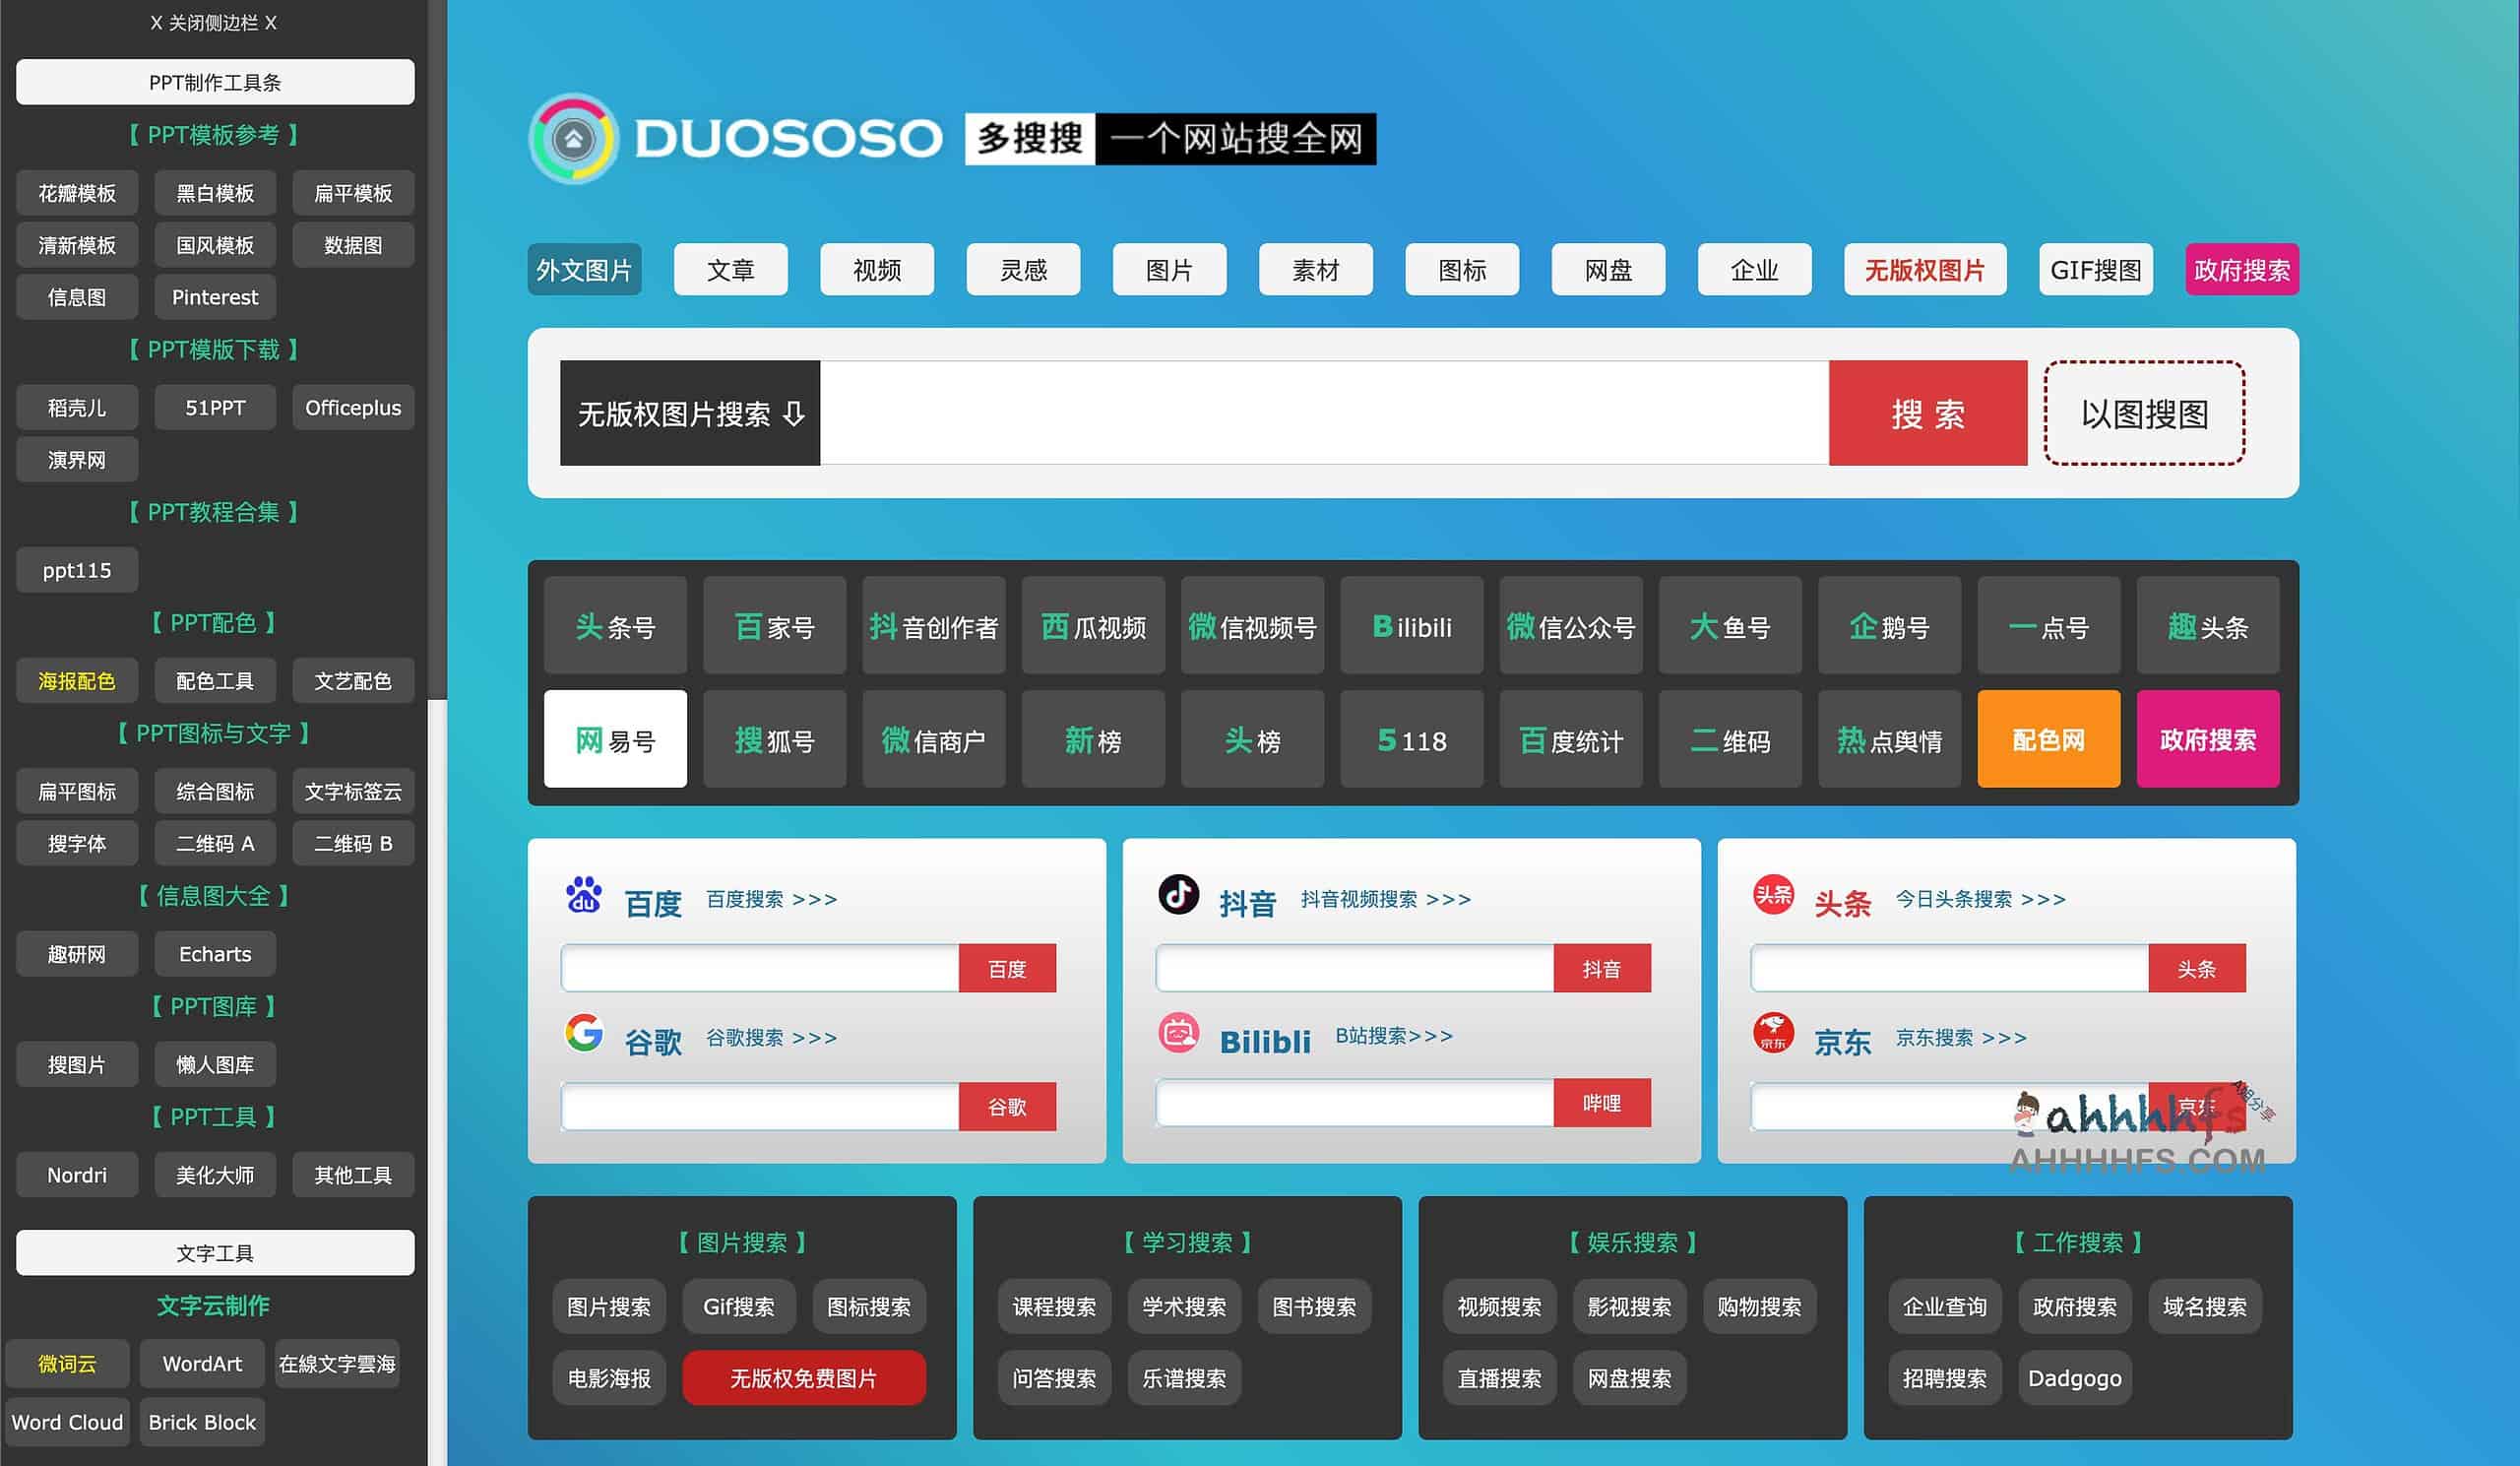Click the Baidu logo icon in the Baidu panel
The width and height of the screenshot is (2520, 1466).
584,895
